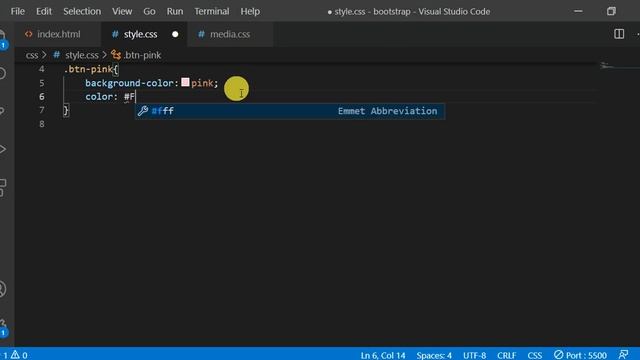Click the unsaved dot on style.css tab
Image resolution: width=640 pixels, height=360 pixels.
pyautogui.click(x=175, y=34)
